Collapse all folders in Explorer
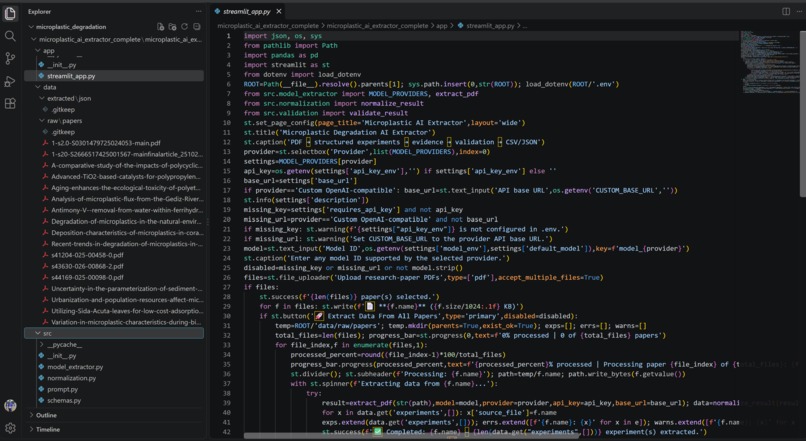 coord(196,27)
